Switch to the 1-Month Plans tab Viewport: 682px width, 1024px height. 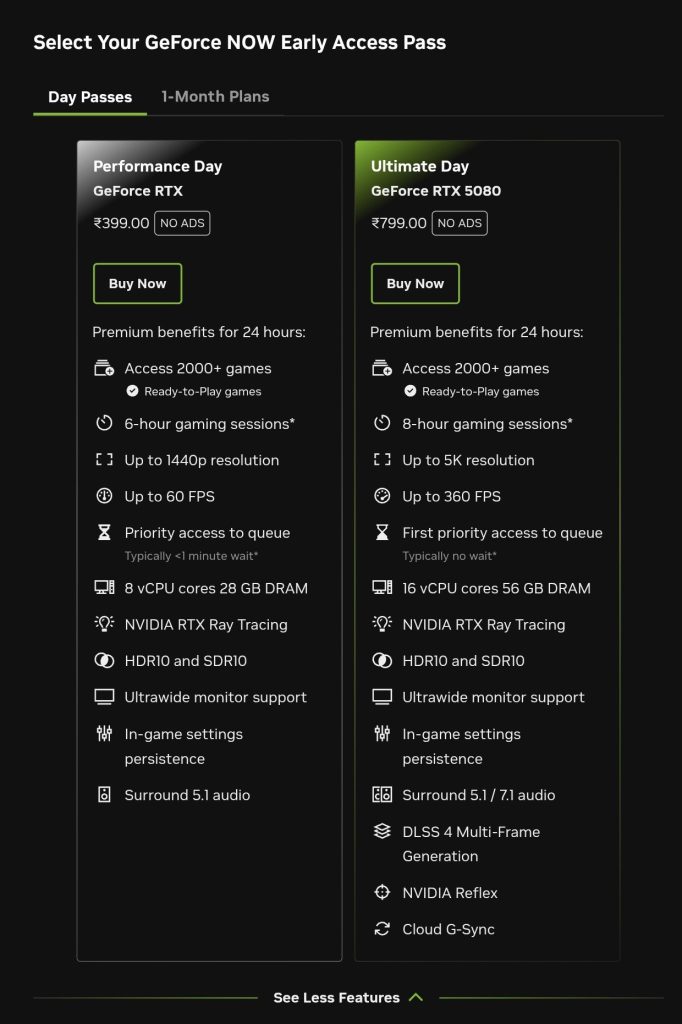coord(215,97)
